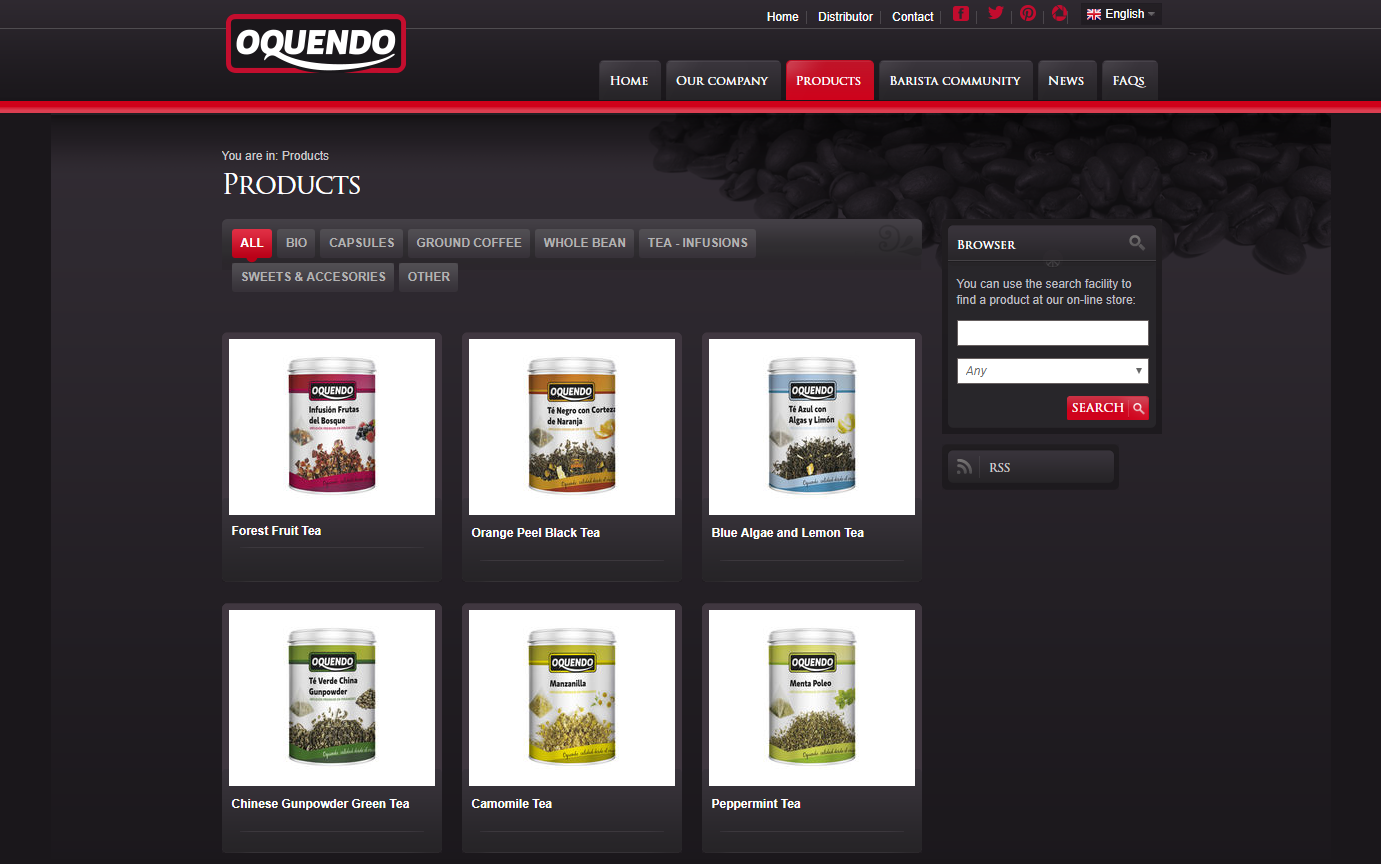Click the red circular icon after Pinterest
This screenshot has height=864, width=1381.
(1060, 14)
